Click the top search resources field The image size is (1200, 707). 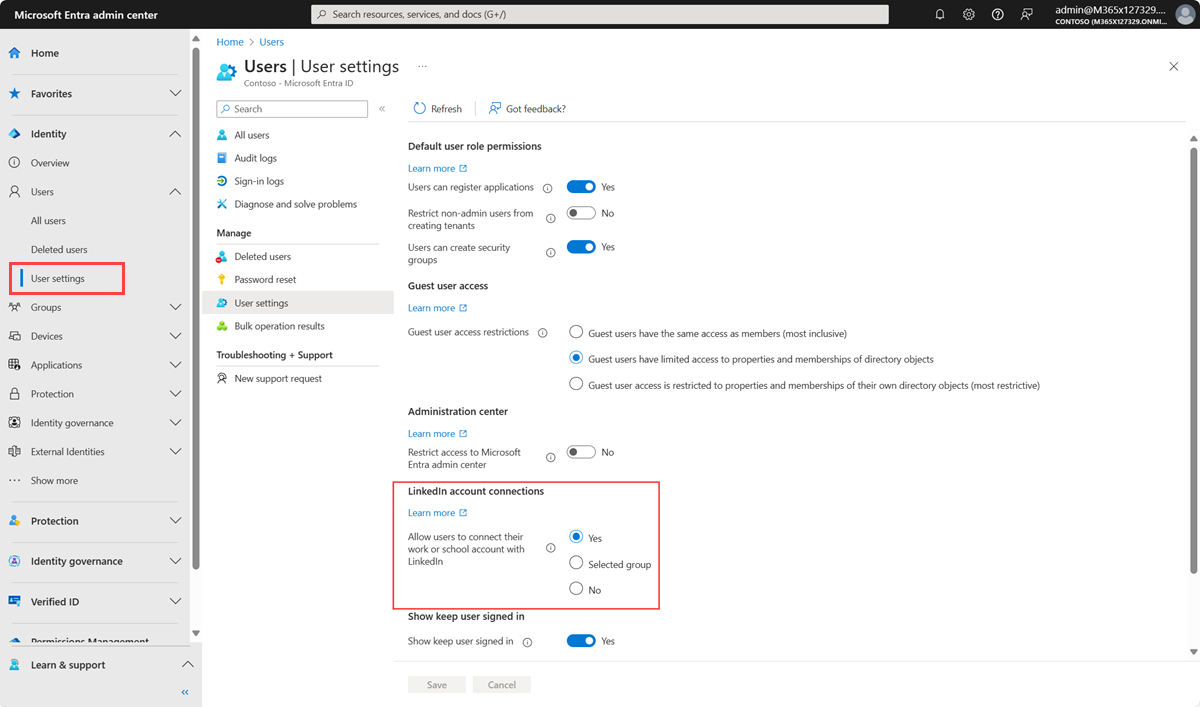click(x=600, y=14)
